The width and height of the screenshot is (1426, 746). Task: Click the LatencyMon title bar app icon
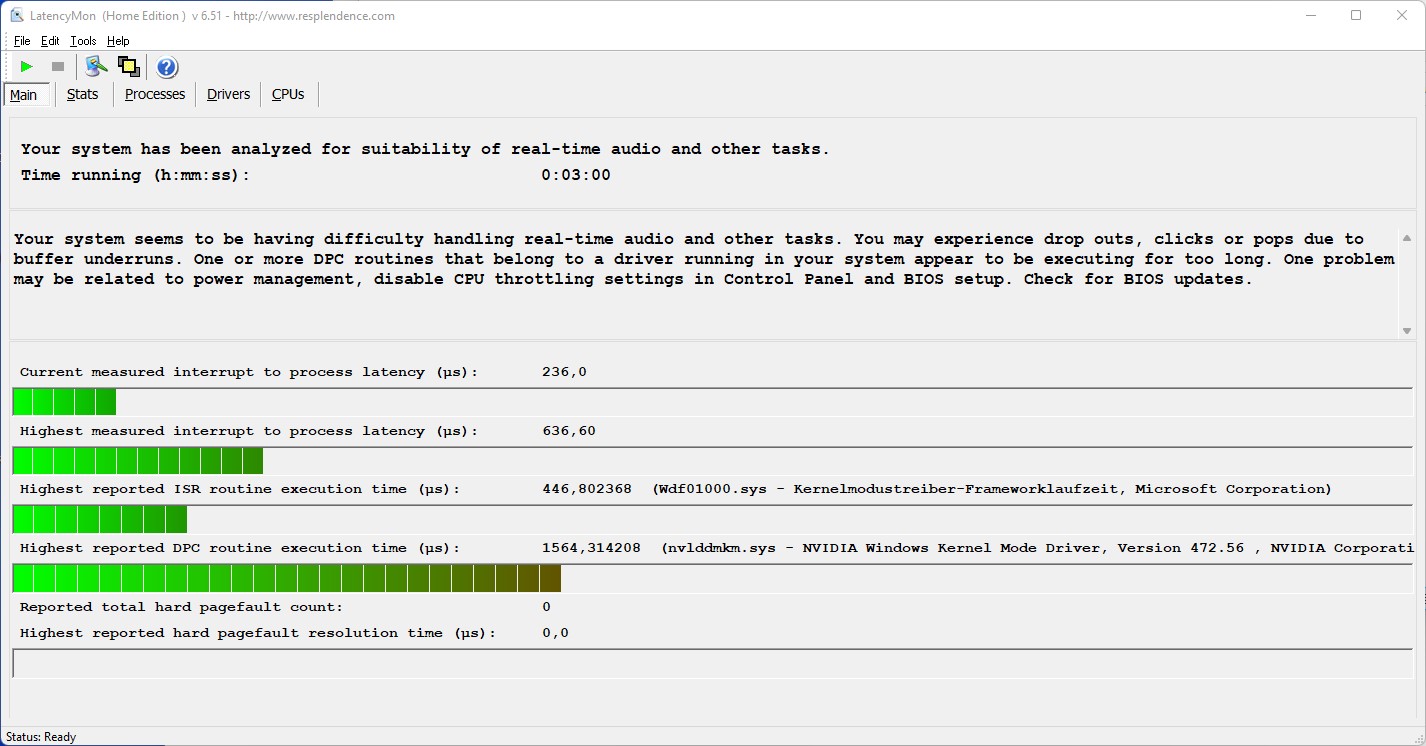[x=16, y=15]
